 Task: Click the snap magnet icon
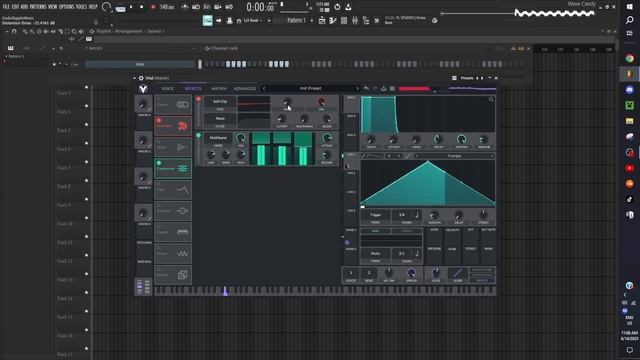pyautogui.click(x=239, y=21)
